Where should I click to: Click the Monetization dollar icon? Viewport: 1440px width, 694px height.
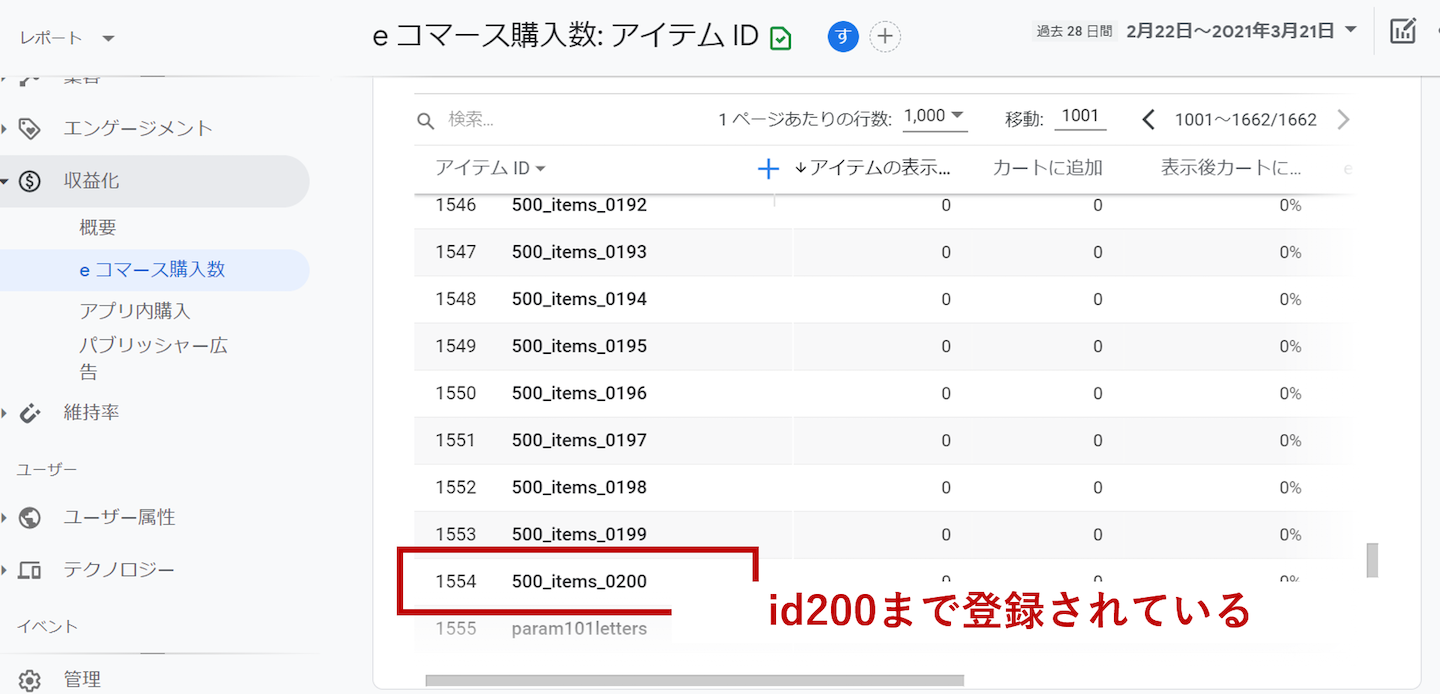[30, 181]
